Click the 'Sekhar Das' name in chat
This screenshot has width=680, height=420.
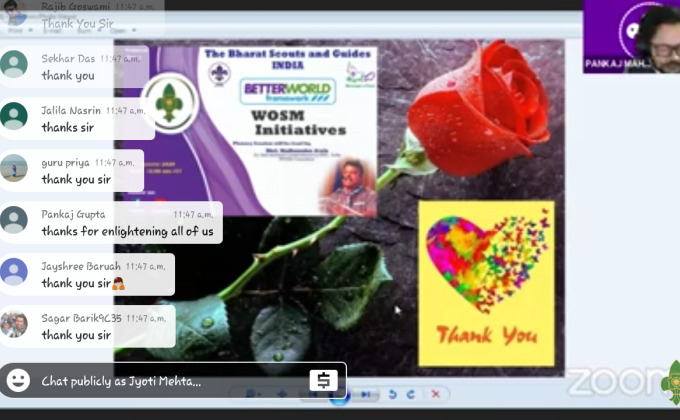tap(68, 59)
